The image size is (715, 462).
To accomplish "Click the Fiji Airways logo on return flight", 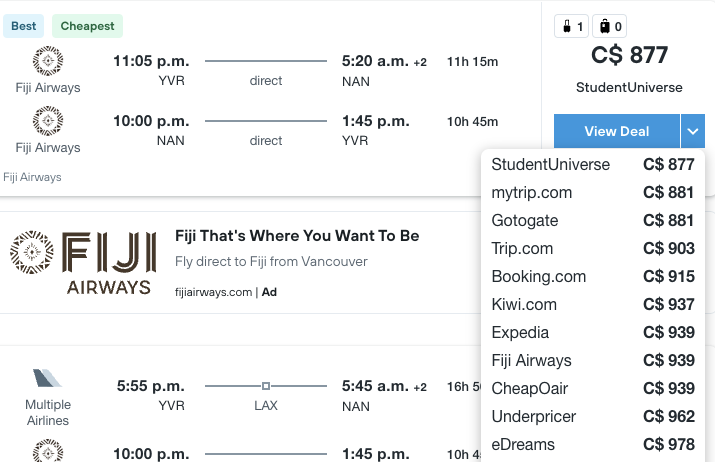I will tap(48, 122).
